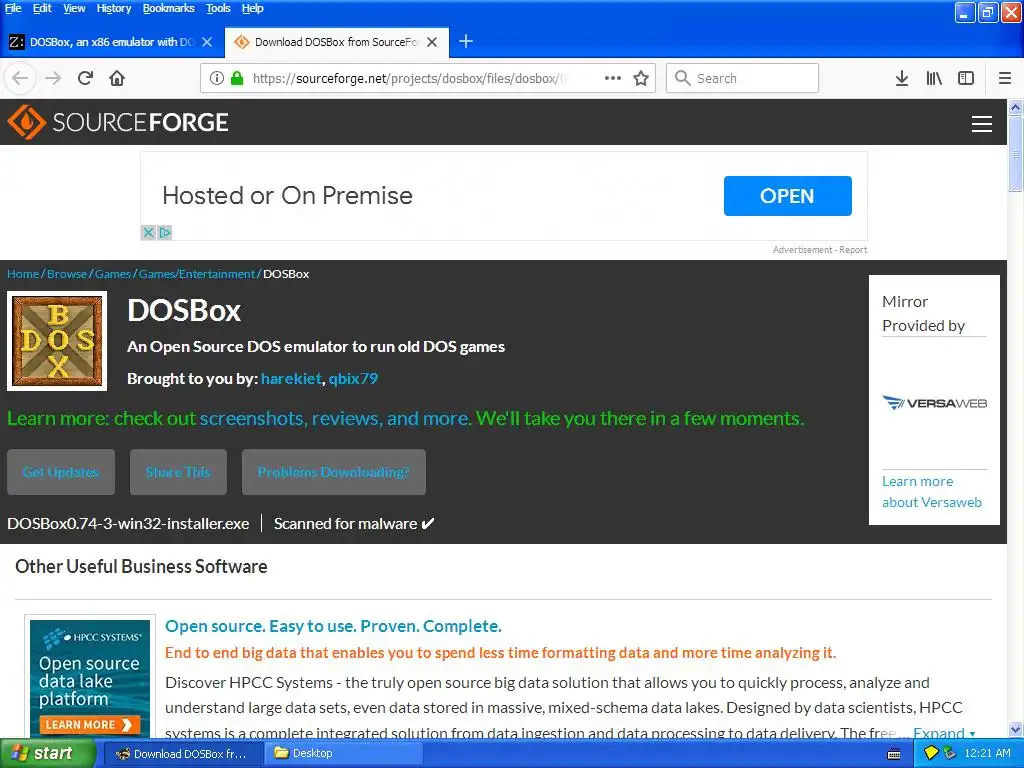Viewport: 1024px width, 768px height.
Task: Go to the browser Home page icon
Action: (x=117, y=78)
